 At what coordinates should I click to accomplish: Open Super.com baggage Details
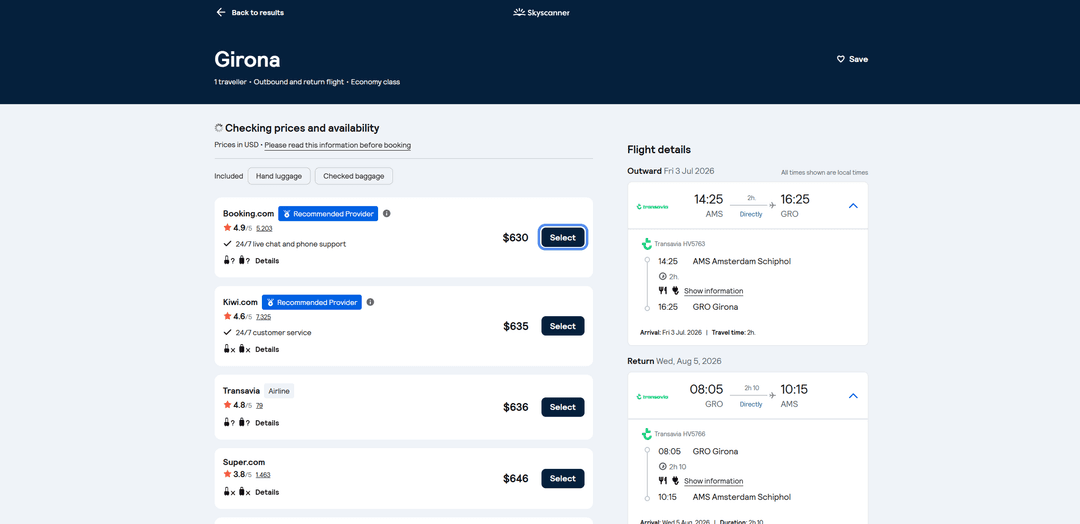click(x=267, y=492)
